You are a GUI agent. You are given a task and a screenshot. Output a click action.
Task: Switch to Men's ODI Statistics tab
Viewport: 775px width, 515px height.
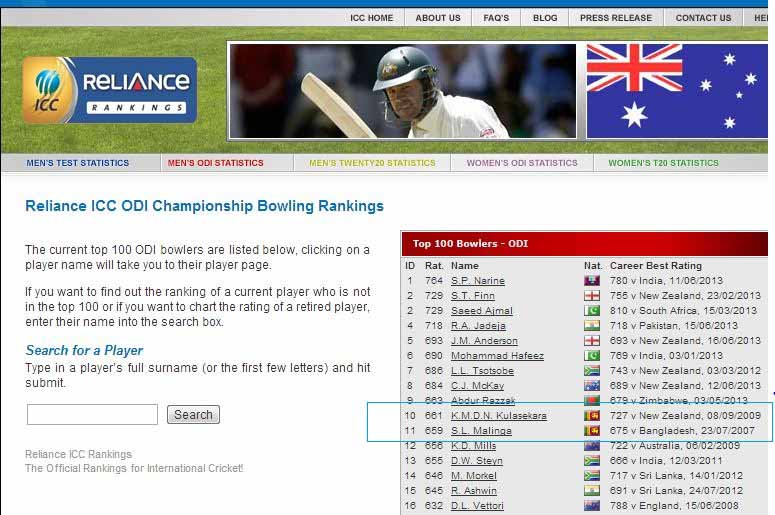215,163
